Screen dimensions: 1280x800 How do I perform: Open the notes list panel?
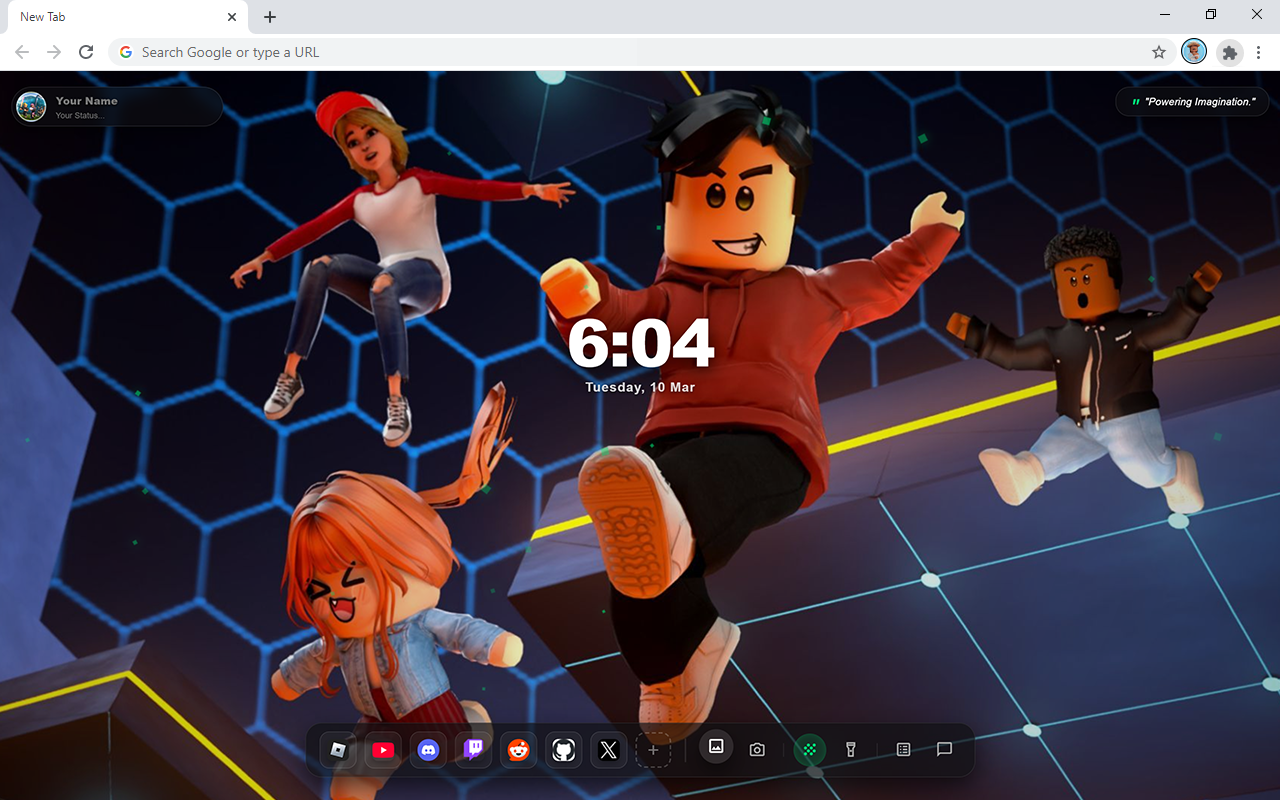903,750
